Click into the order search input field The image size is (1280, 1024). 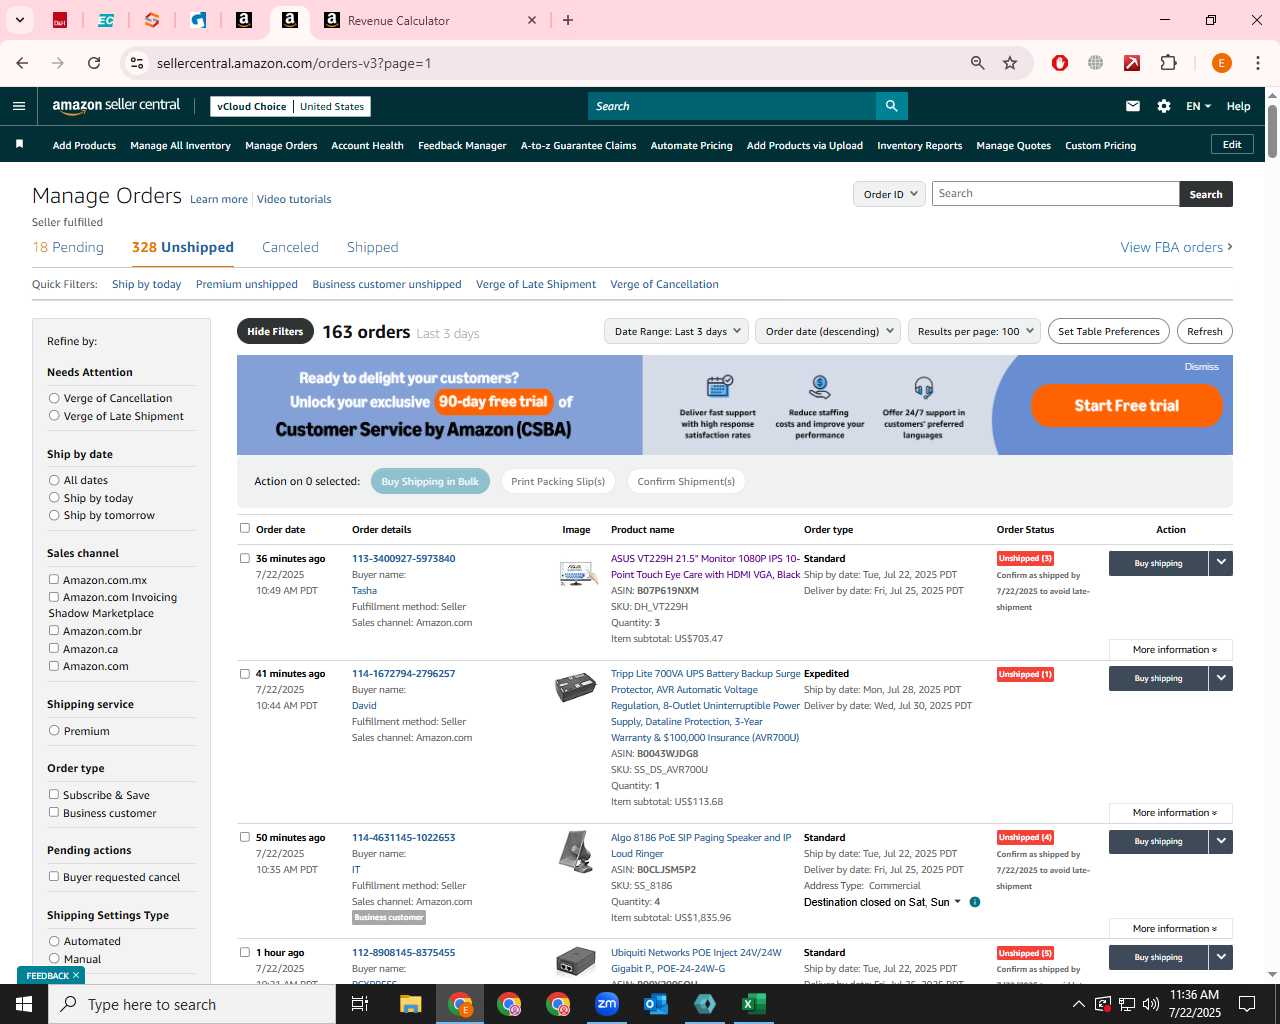1055,194
